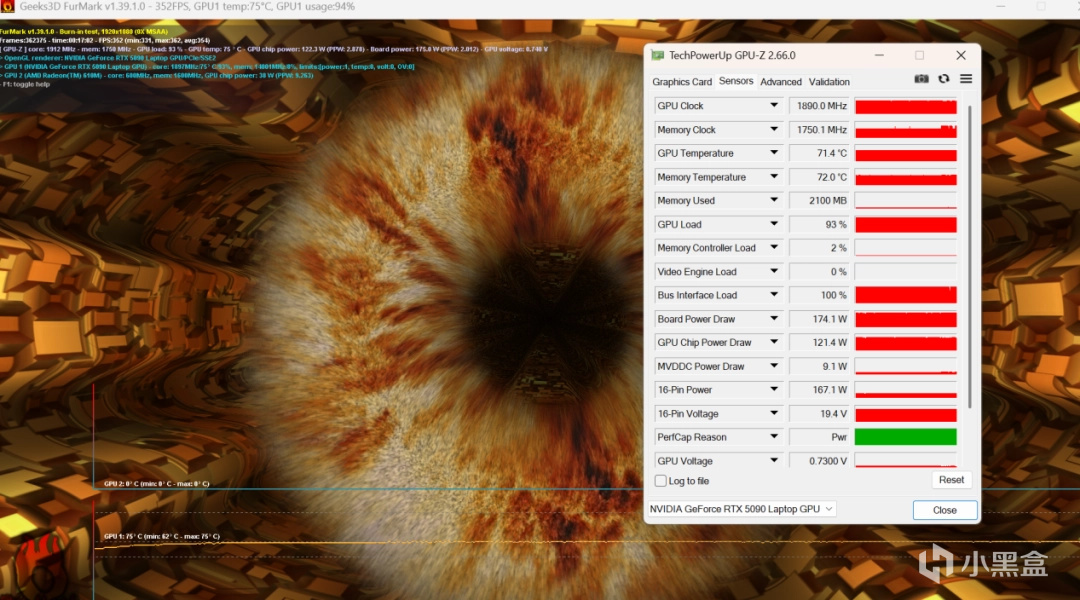Click the FurMark GPU 2 temperature graph label
The width and height of the screenshot is (1080, 600).
pyautogui.click(x=156, y=484)
